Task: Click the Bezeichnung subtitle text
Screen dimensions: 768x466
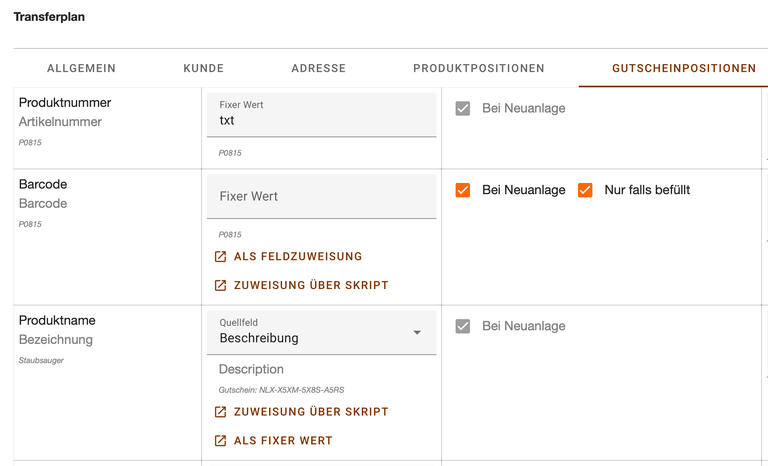Action: (55, 340)
